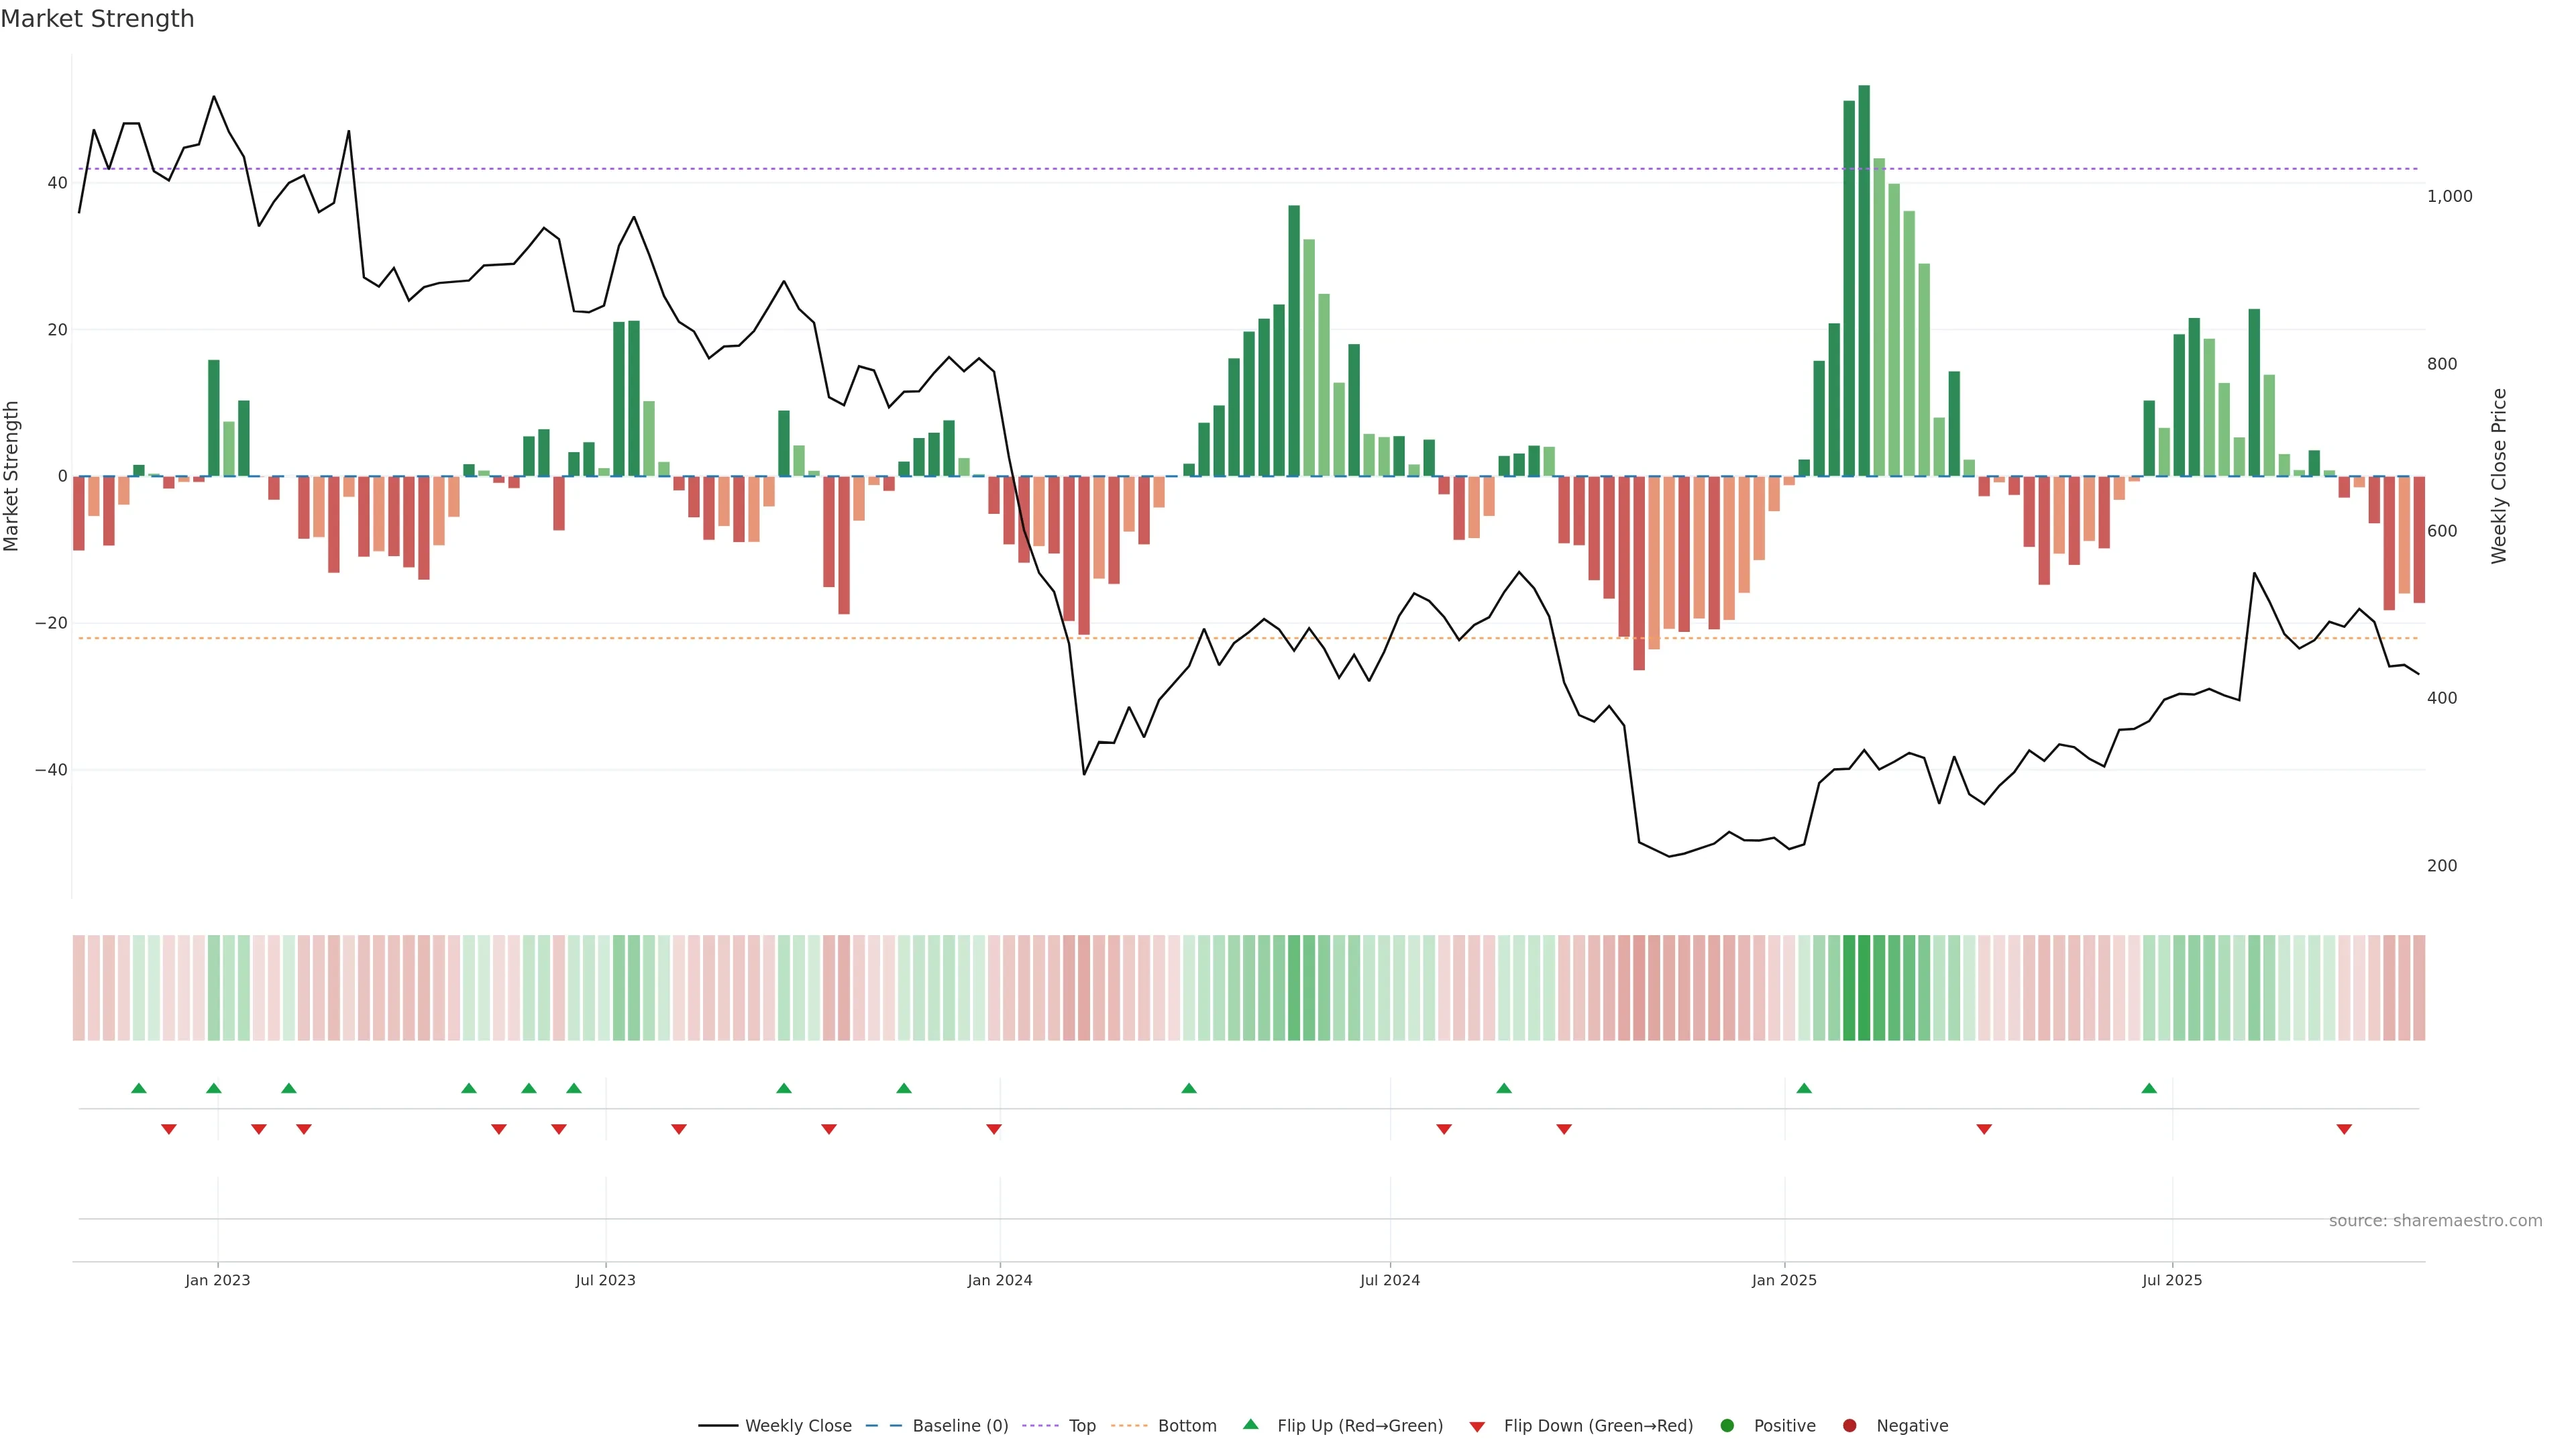
Task: Click the Positive green circle legend icon
Action: tap(1727, 1426)
